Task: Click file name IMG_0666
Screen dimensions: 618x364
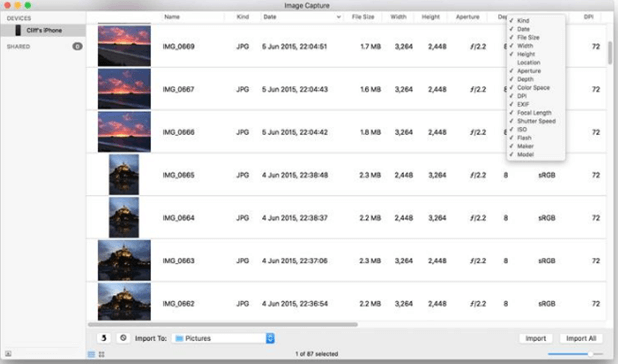Action: coord(179,132)
